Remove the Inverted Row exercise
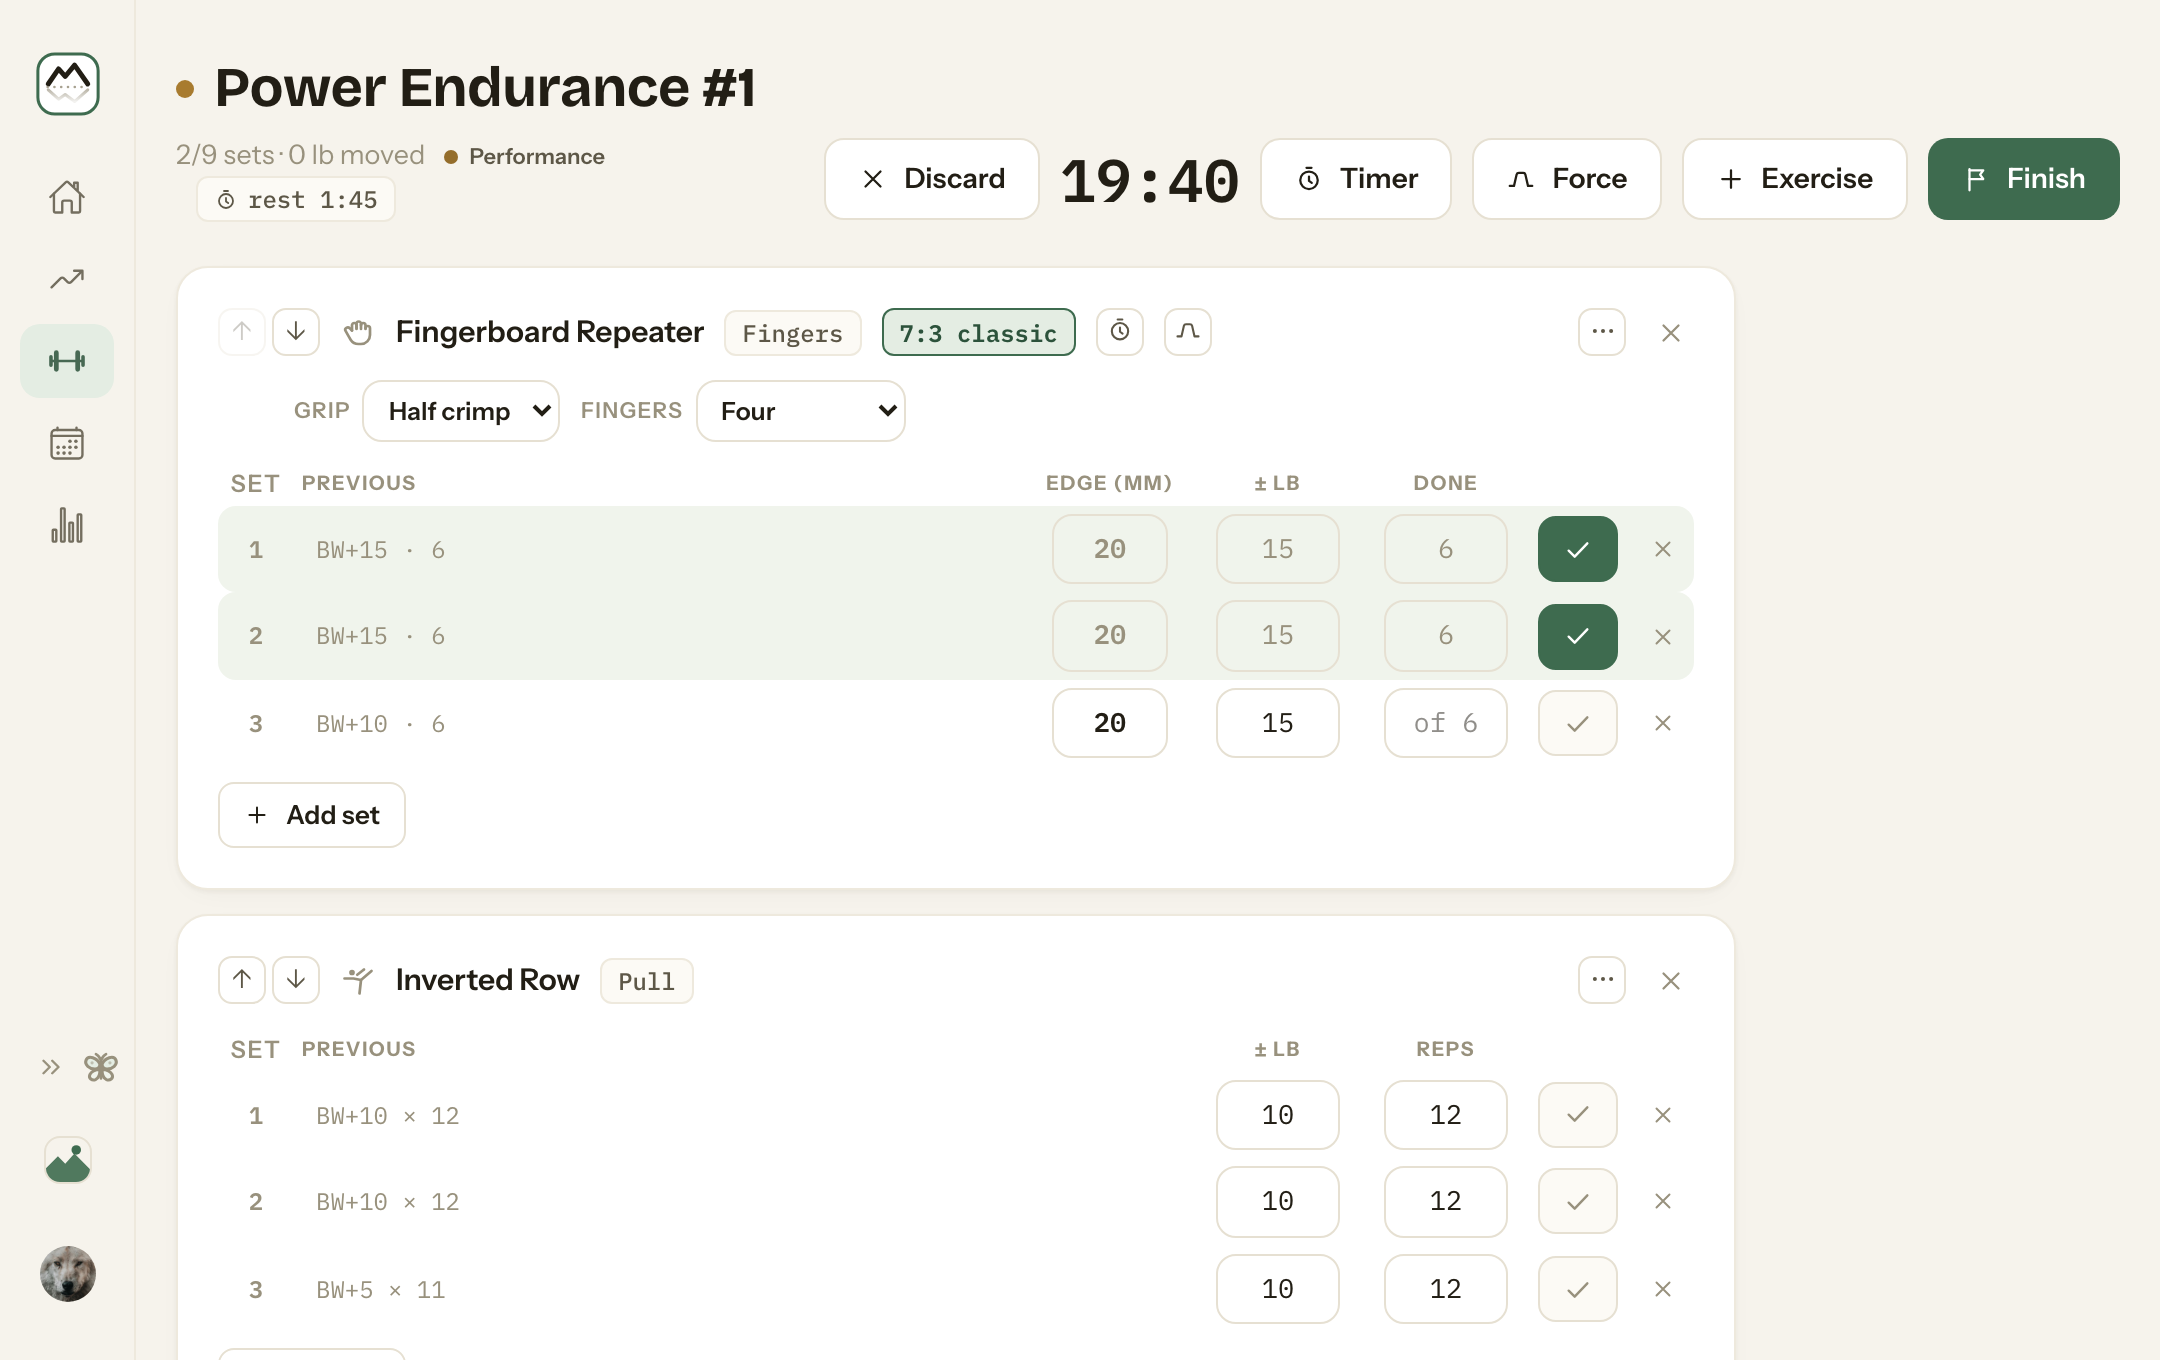 (x=1671, y=981)
